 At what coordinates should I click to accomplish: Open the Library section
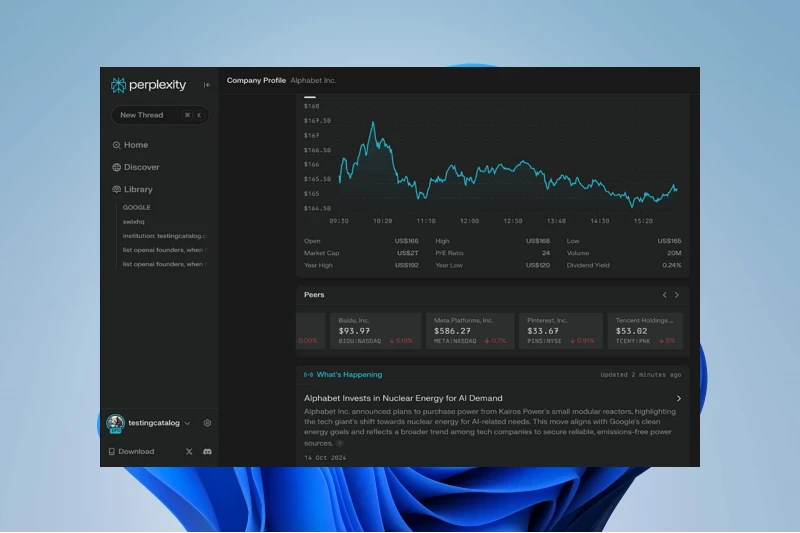(x=132, y=189)
